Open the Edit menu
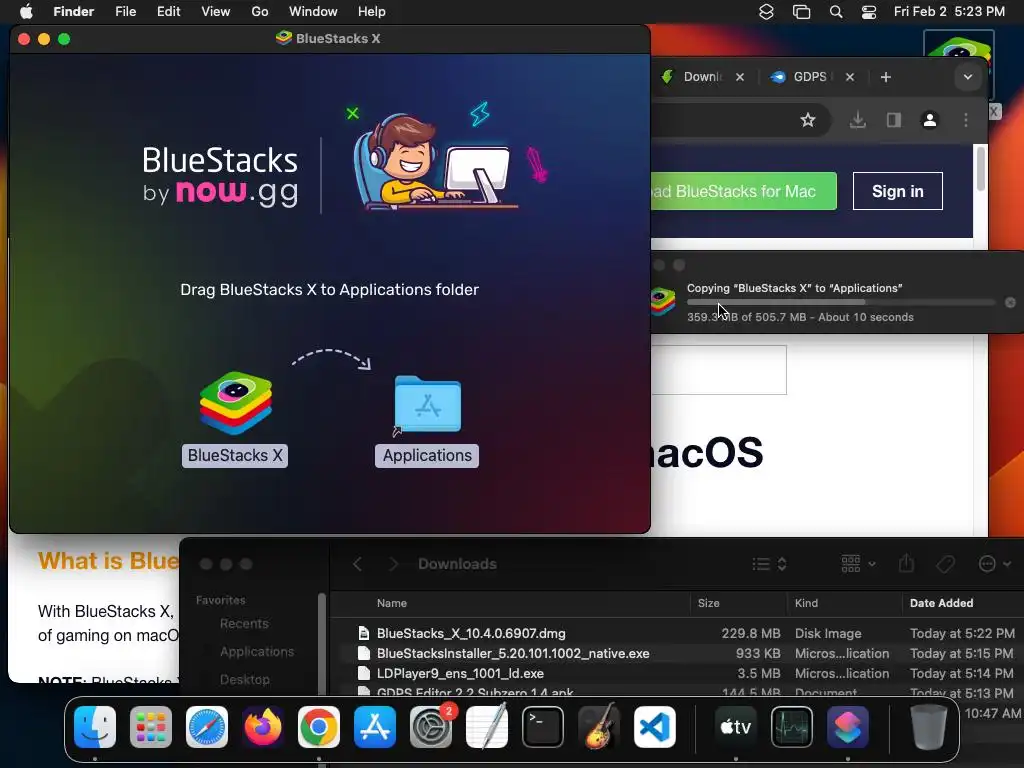Screen dimensions: 1024x768 [x=168, y=12]
